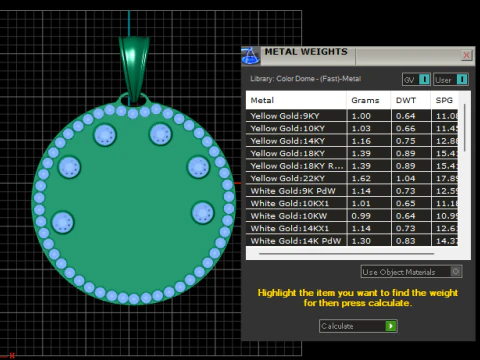Click the green arrow on Calculate

pos(390,326)
